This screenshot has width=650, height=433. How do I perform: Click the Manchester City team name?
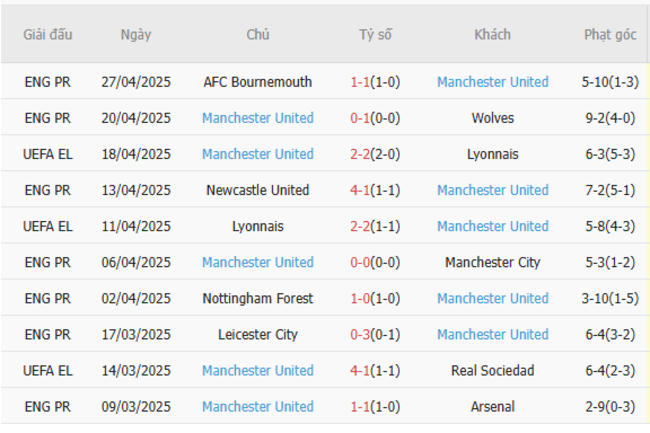(492, 262)
